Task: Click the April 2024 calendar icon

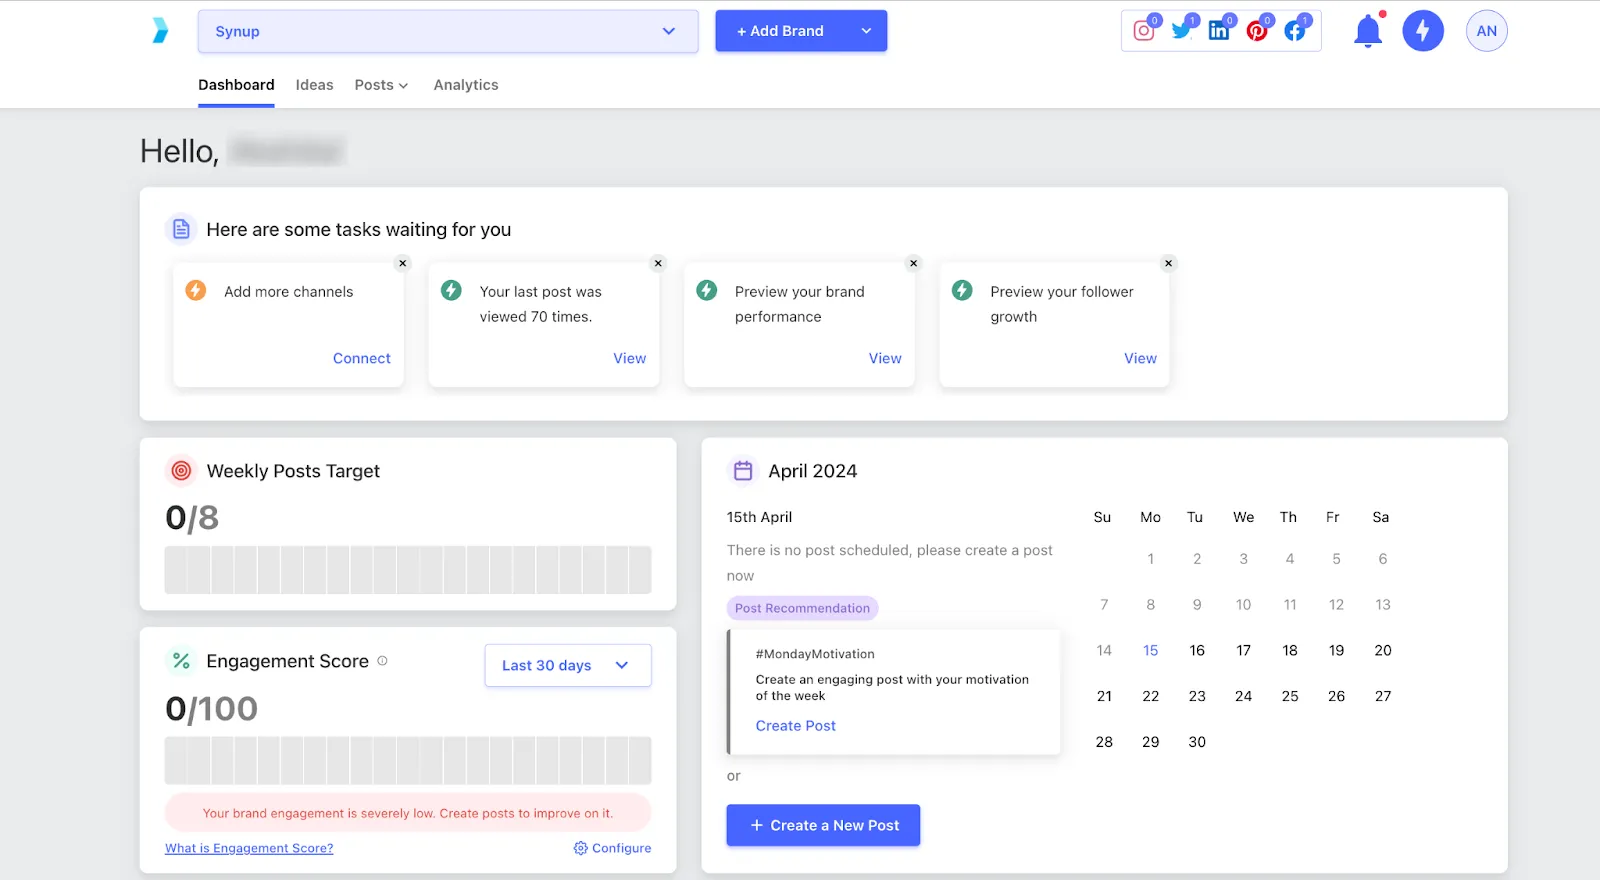Action: click(x=743, y=471)
